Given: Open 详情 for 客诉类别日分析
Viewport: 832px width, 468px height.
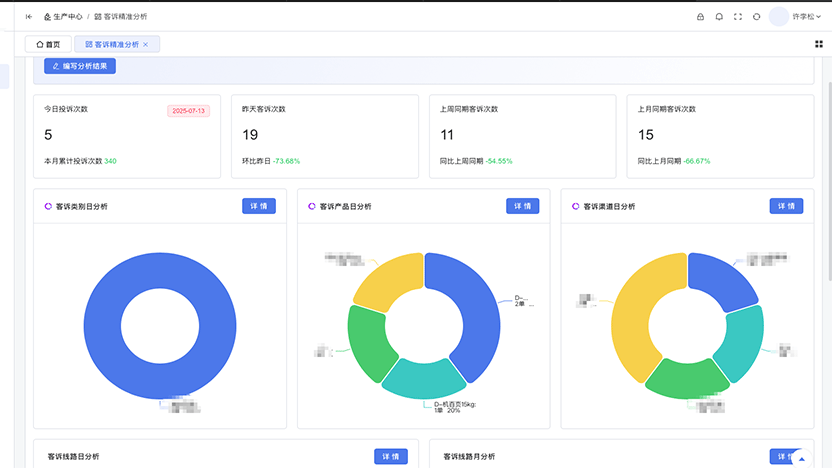Looking at the screenshot, I should 259,206.
